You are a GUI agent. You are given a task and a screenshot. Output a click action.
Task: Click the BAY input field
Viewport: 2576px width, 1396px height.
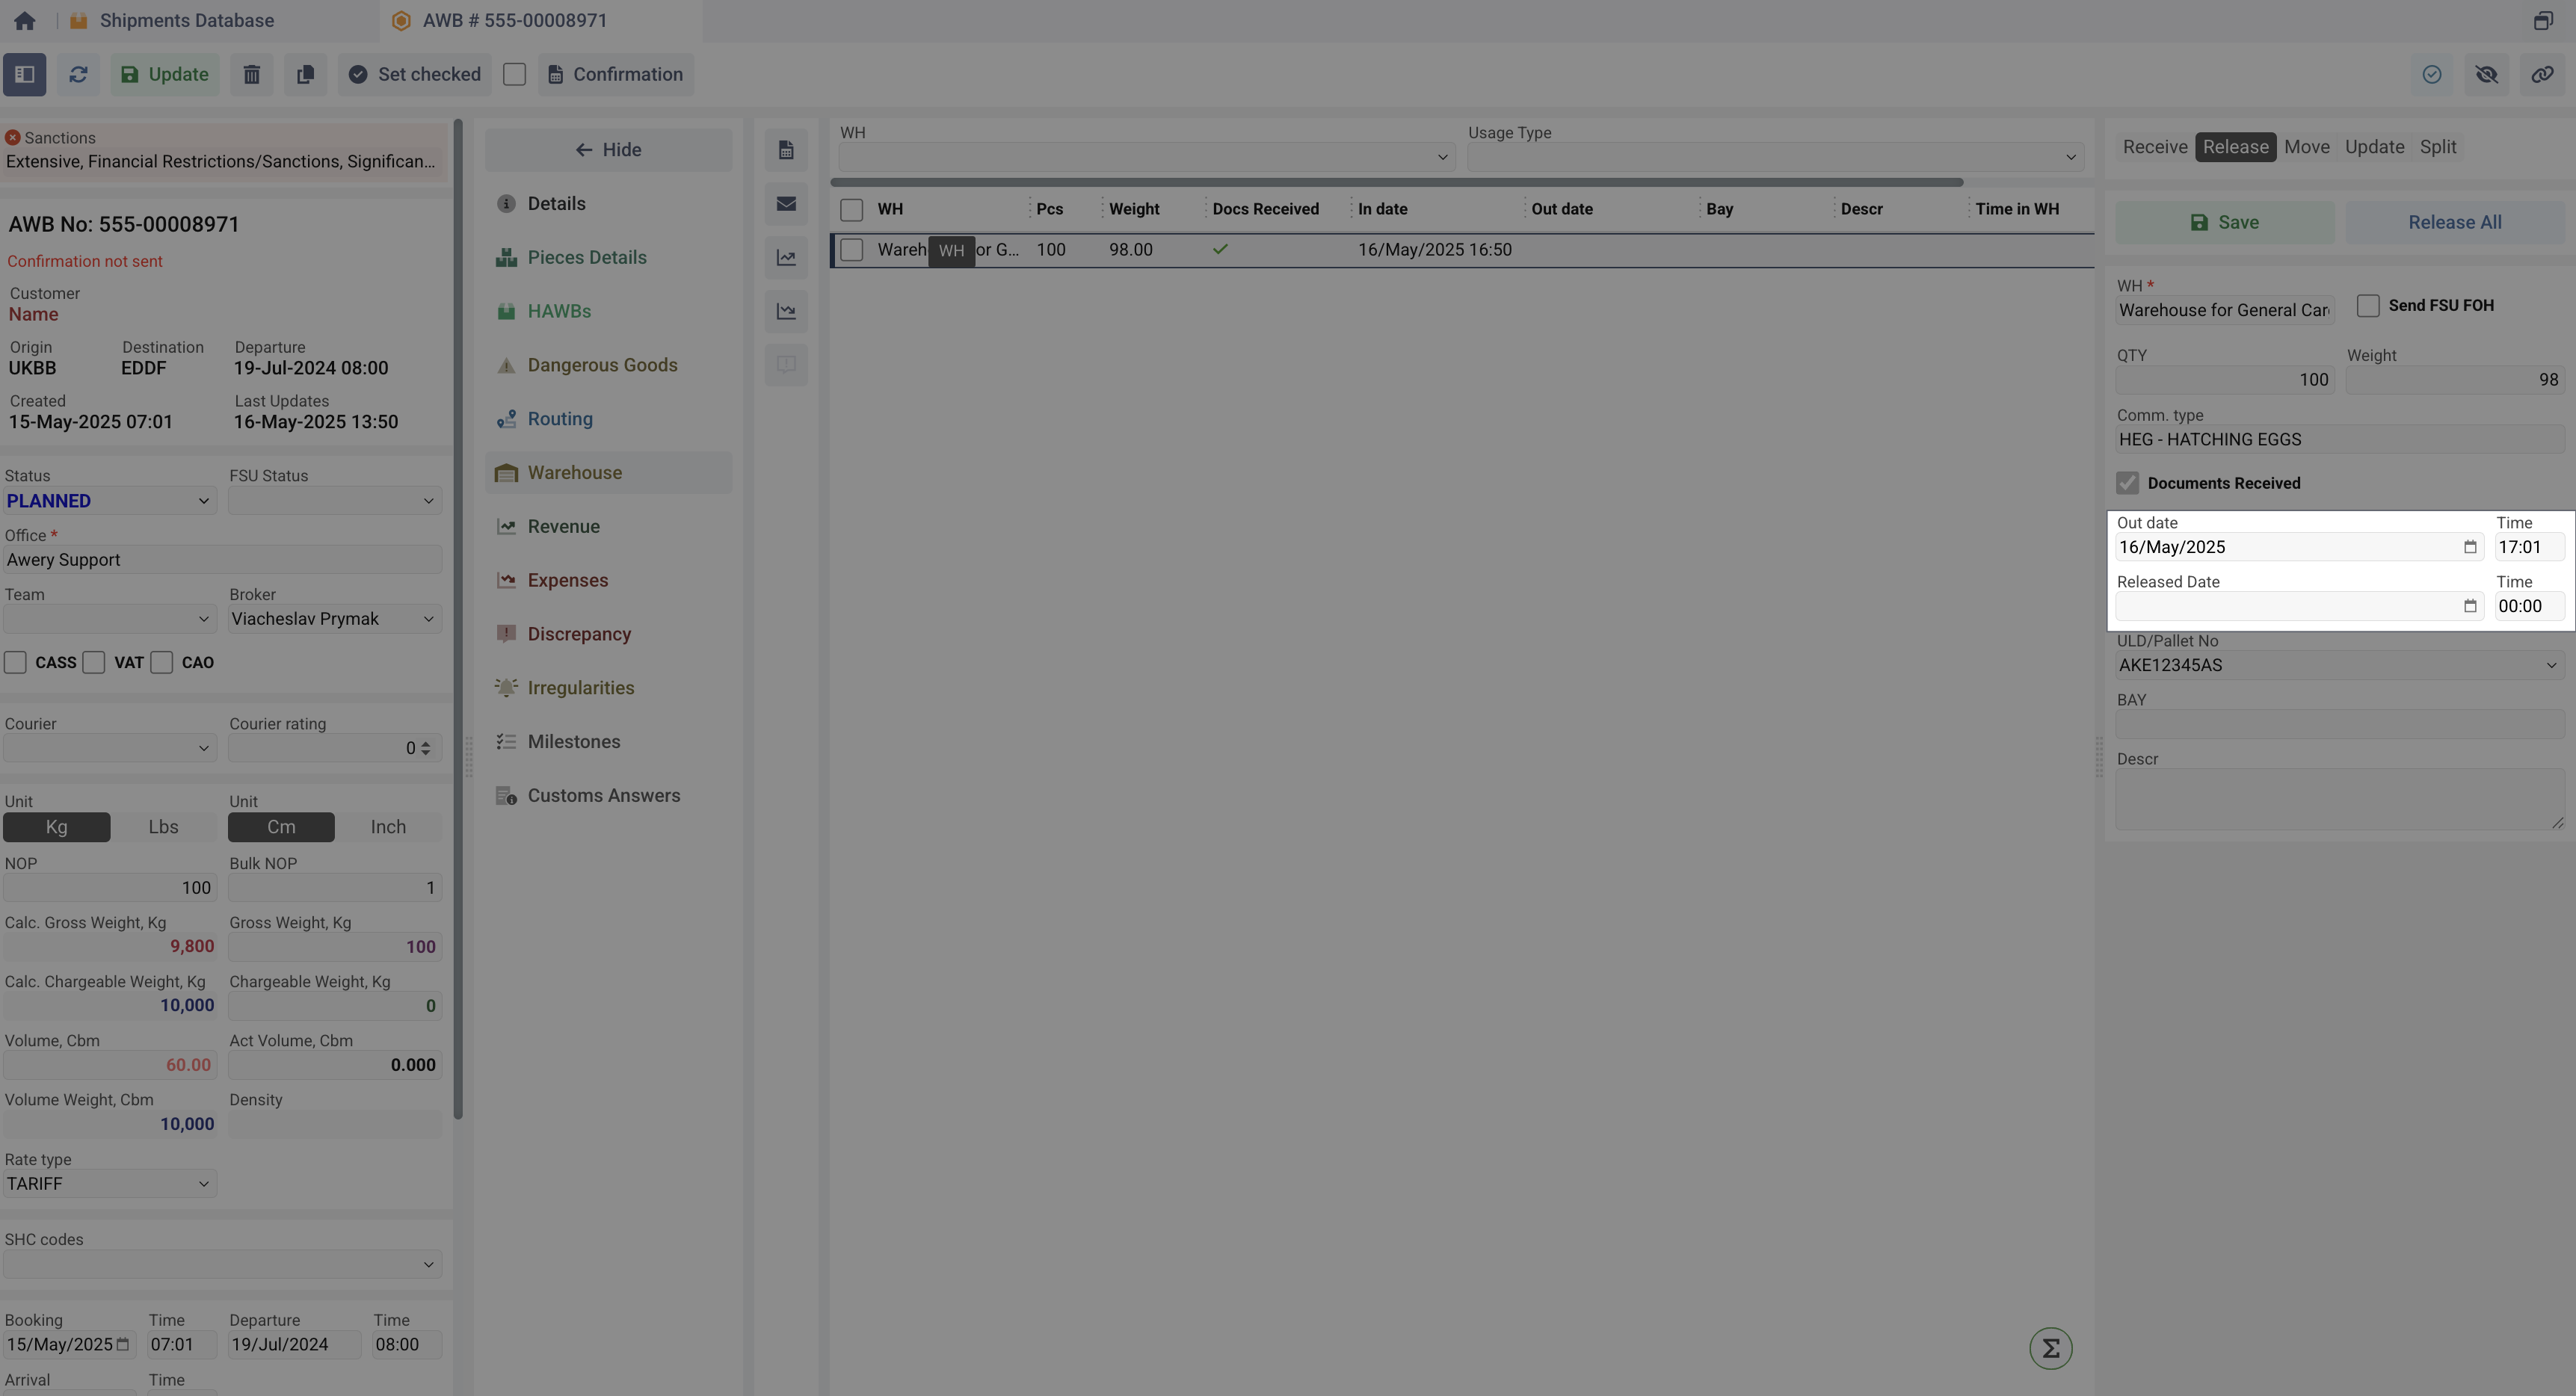click(2338, 724)
